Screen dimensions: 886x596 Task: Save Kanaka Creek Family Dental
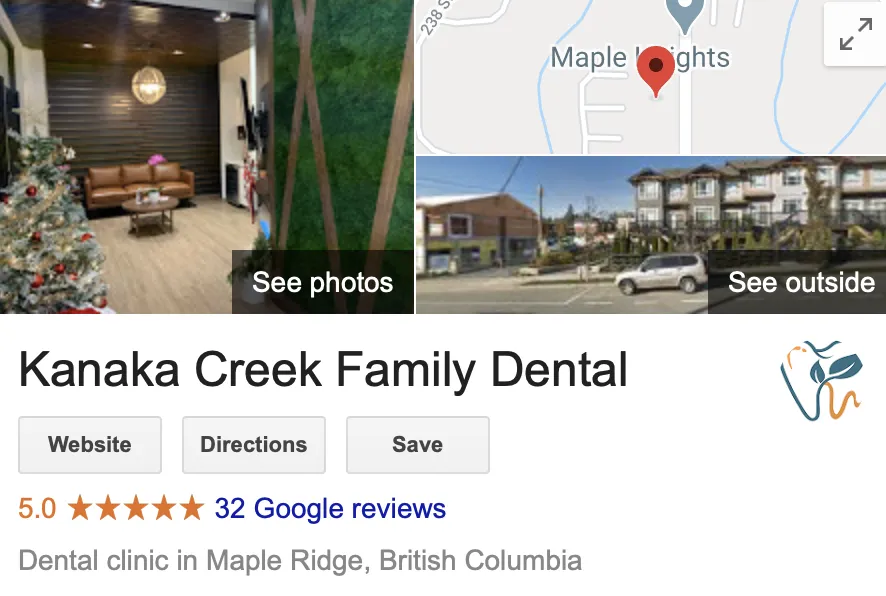click(418, 445)
